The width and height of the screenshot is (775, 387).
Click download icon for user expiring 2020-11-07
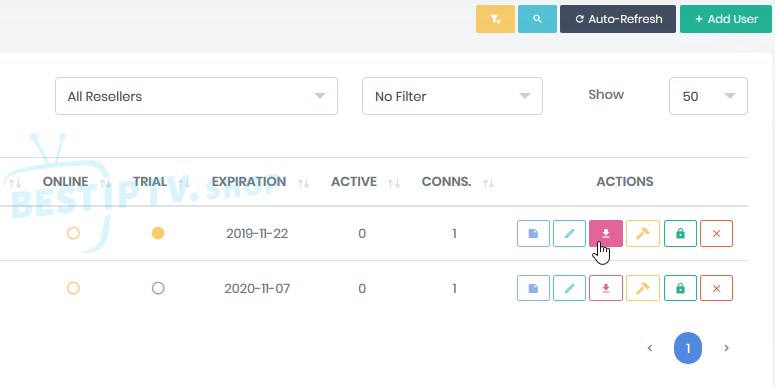pyautogui.click(x=606, y=288)
